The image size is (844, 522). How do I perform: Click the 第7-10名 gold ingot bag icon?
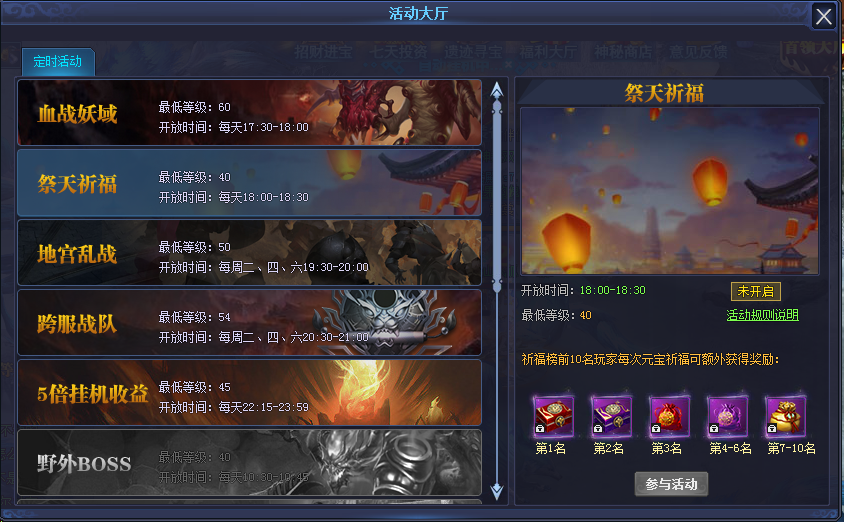(785, 416)
